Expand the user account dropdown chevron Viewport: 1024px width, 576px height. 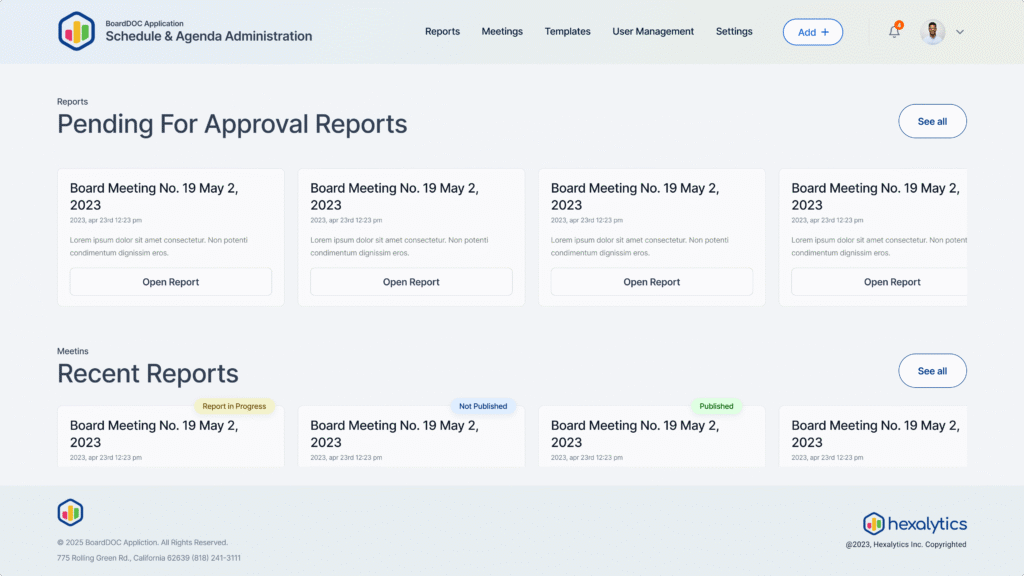960,32
